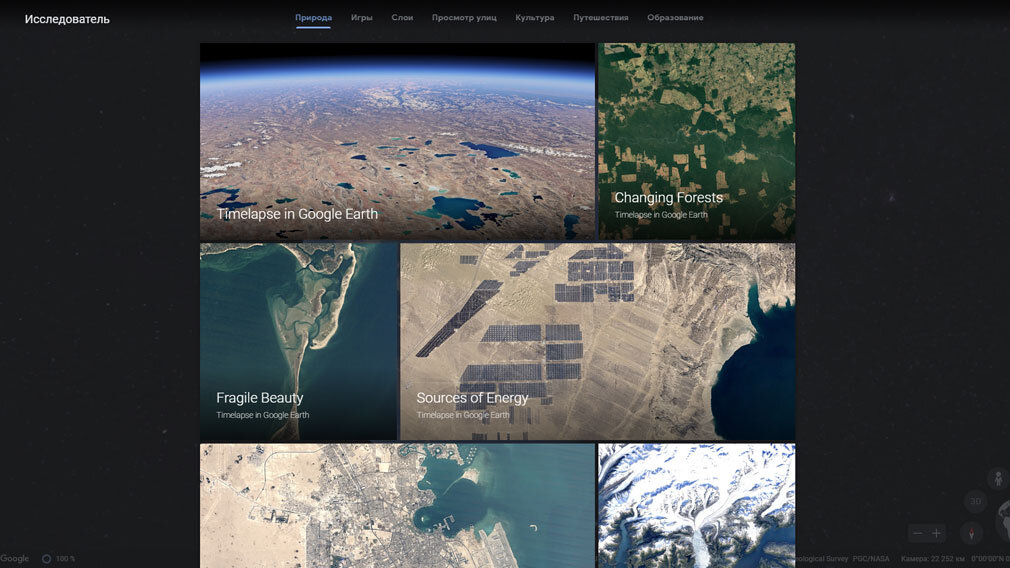Select the Природа tab

tap(313, 17)
